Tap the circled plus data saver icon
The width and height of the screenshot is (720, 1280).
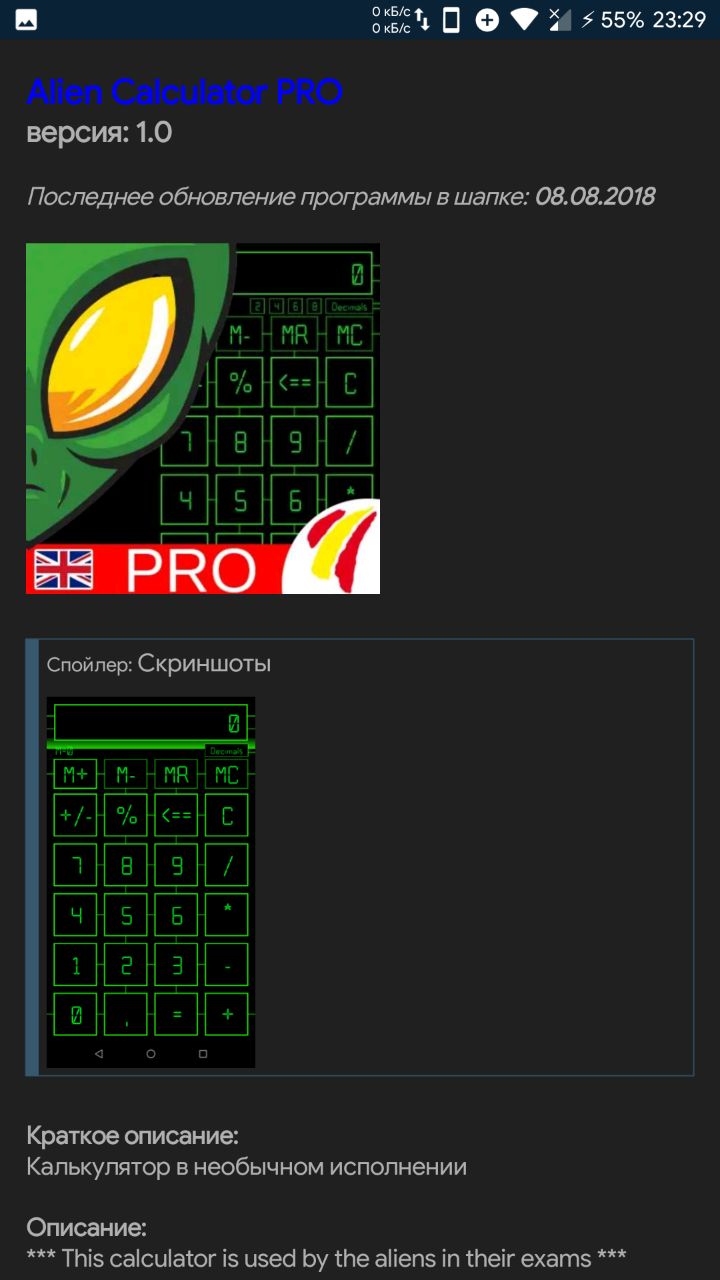(x=487, y=20)
